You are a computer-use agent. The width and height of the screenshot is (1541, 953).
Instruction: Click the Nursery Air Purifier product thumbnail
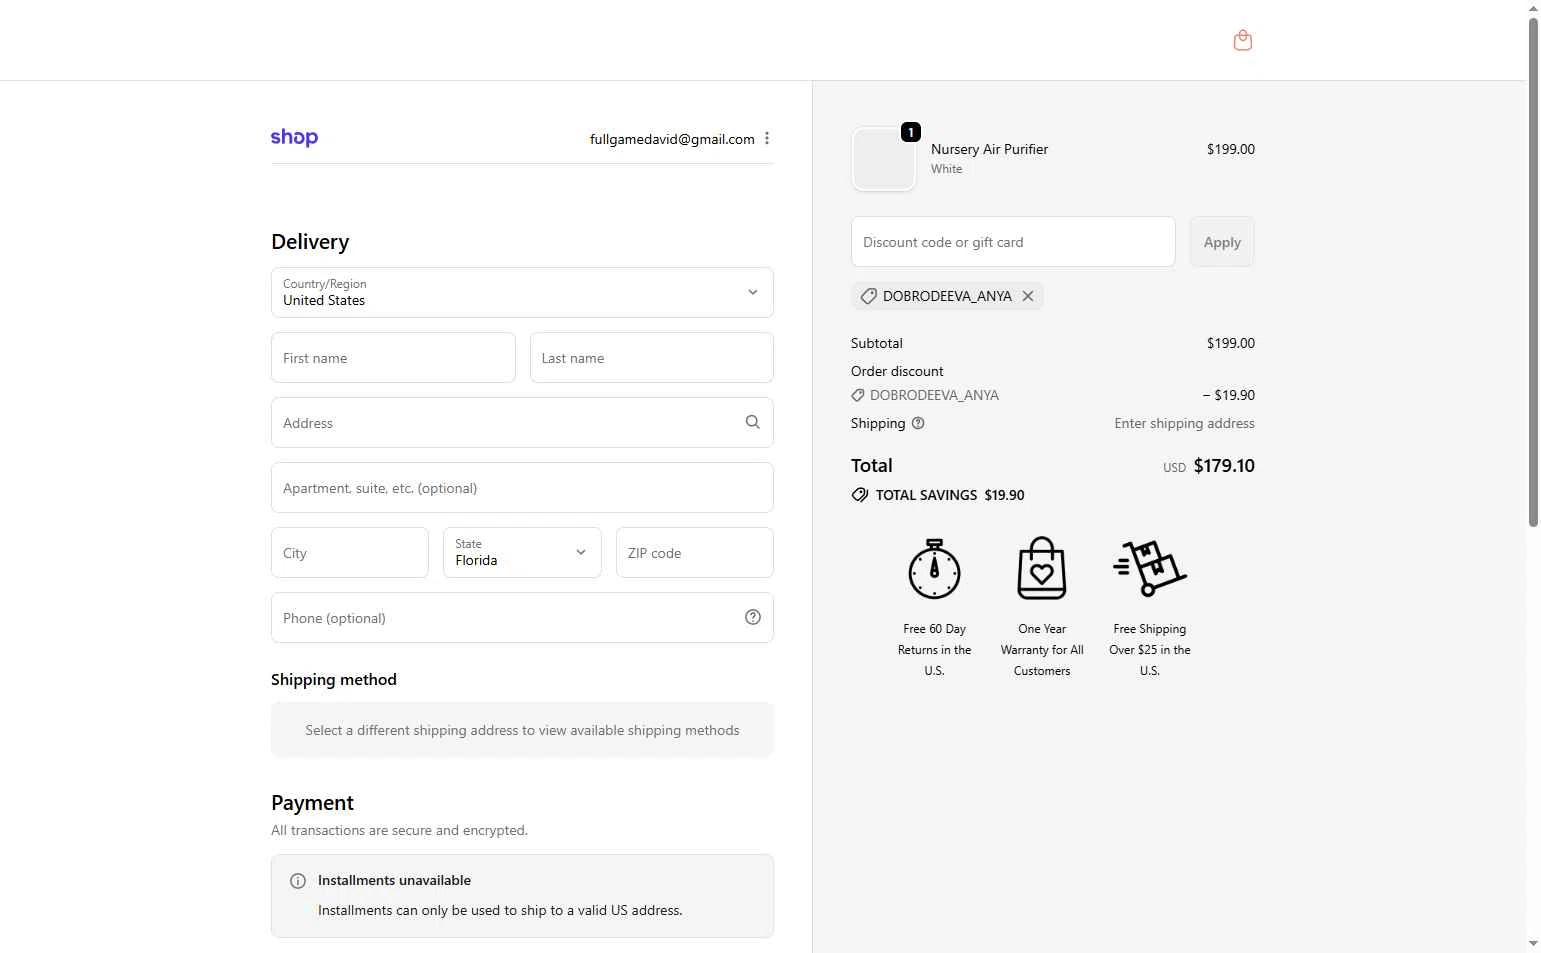click(883, 159)
